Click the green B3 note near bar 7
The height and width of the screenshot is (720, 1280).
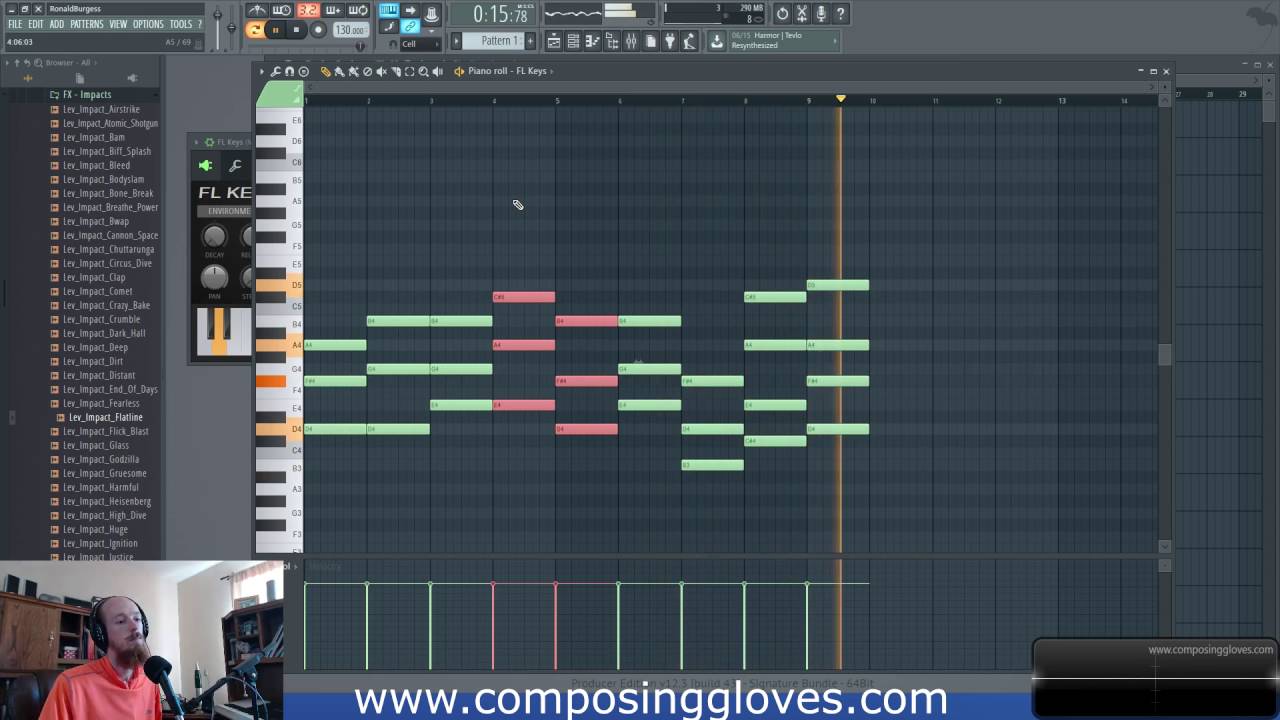pos(712,465)
